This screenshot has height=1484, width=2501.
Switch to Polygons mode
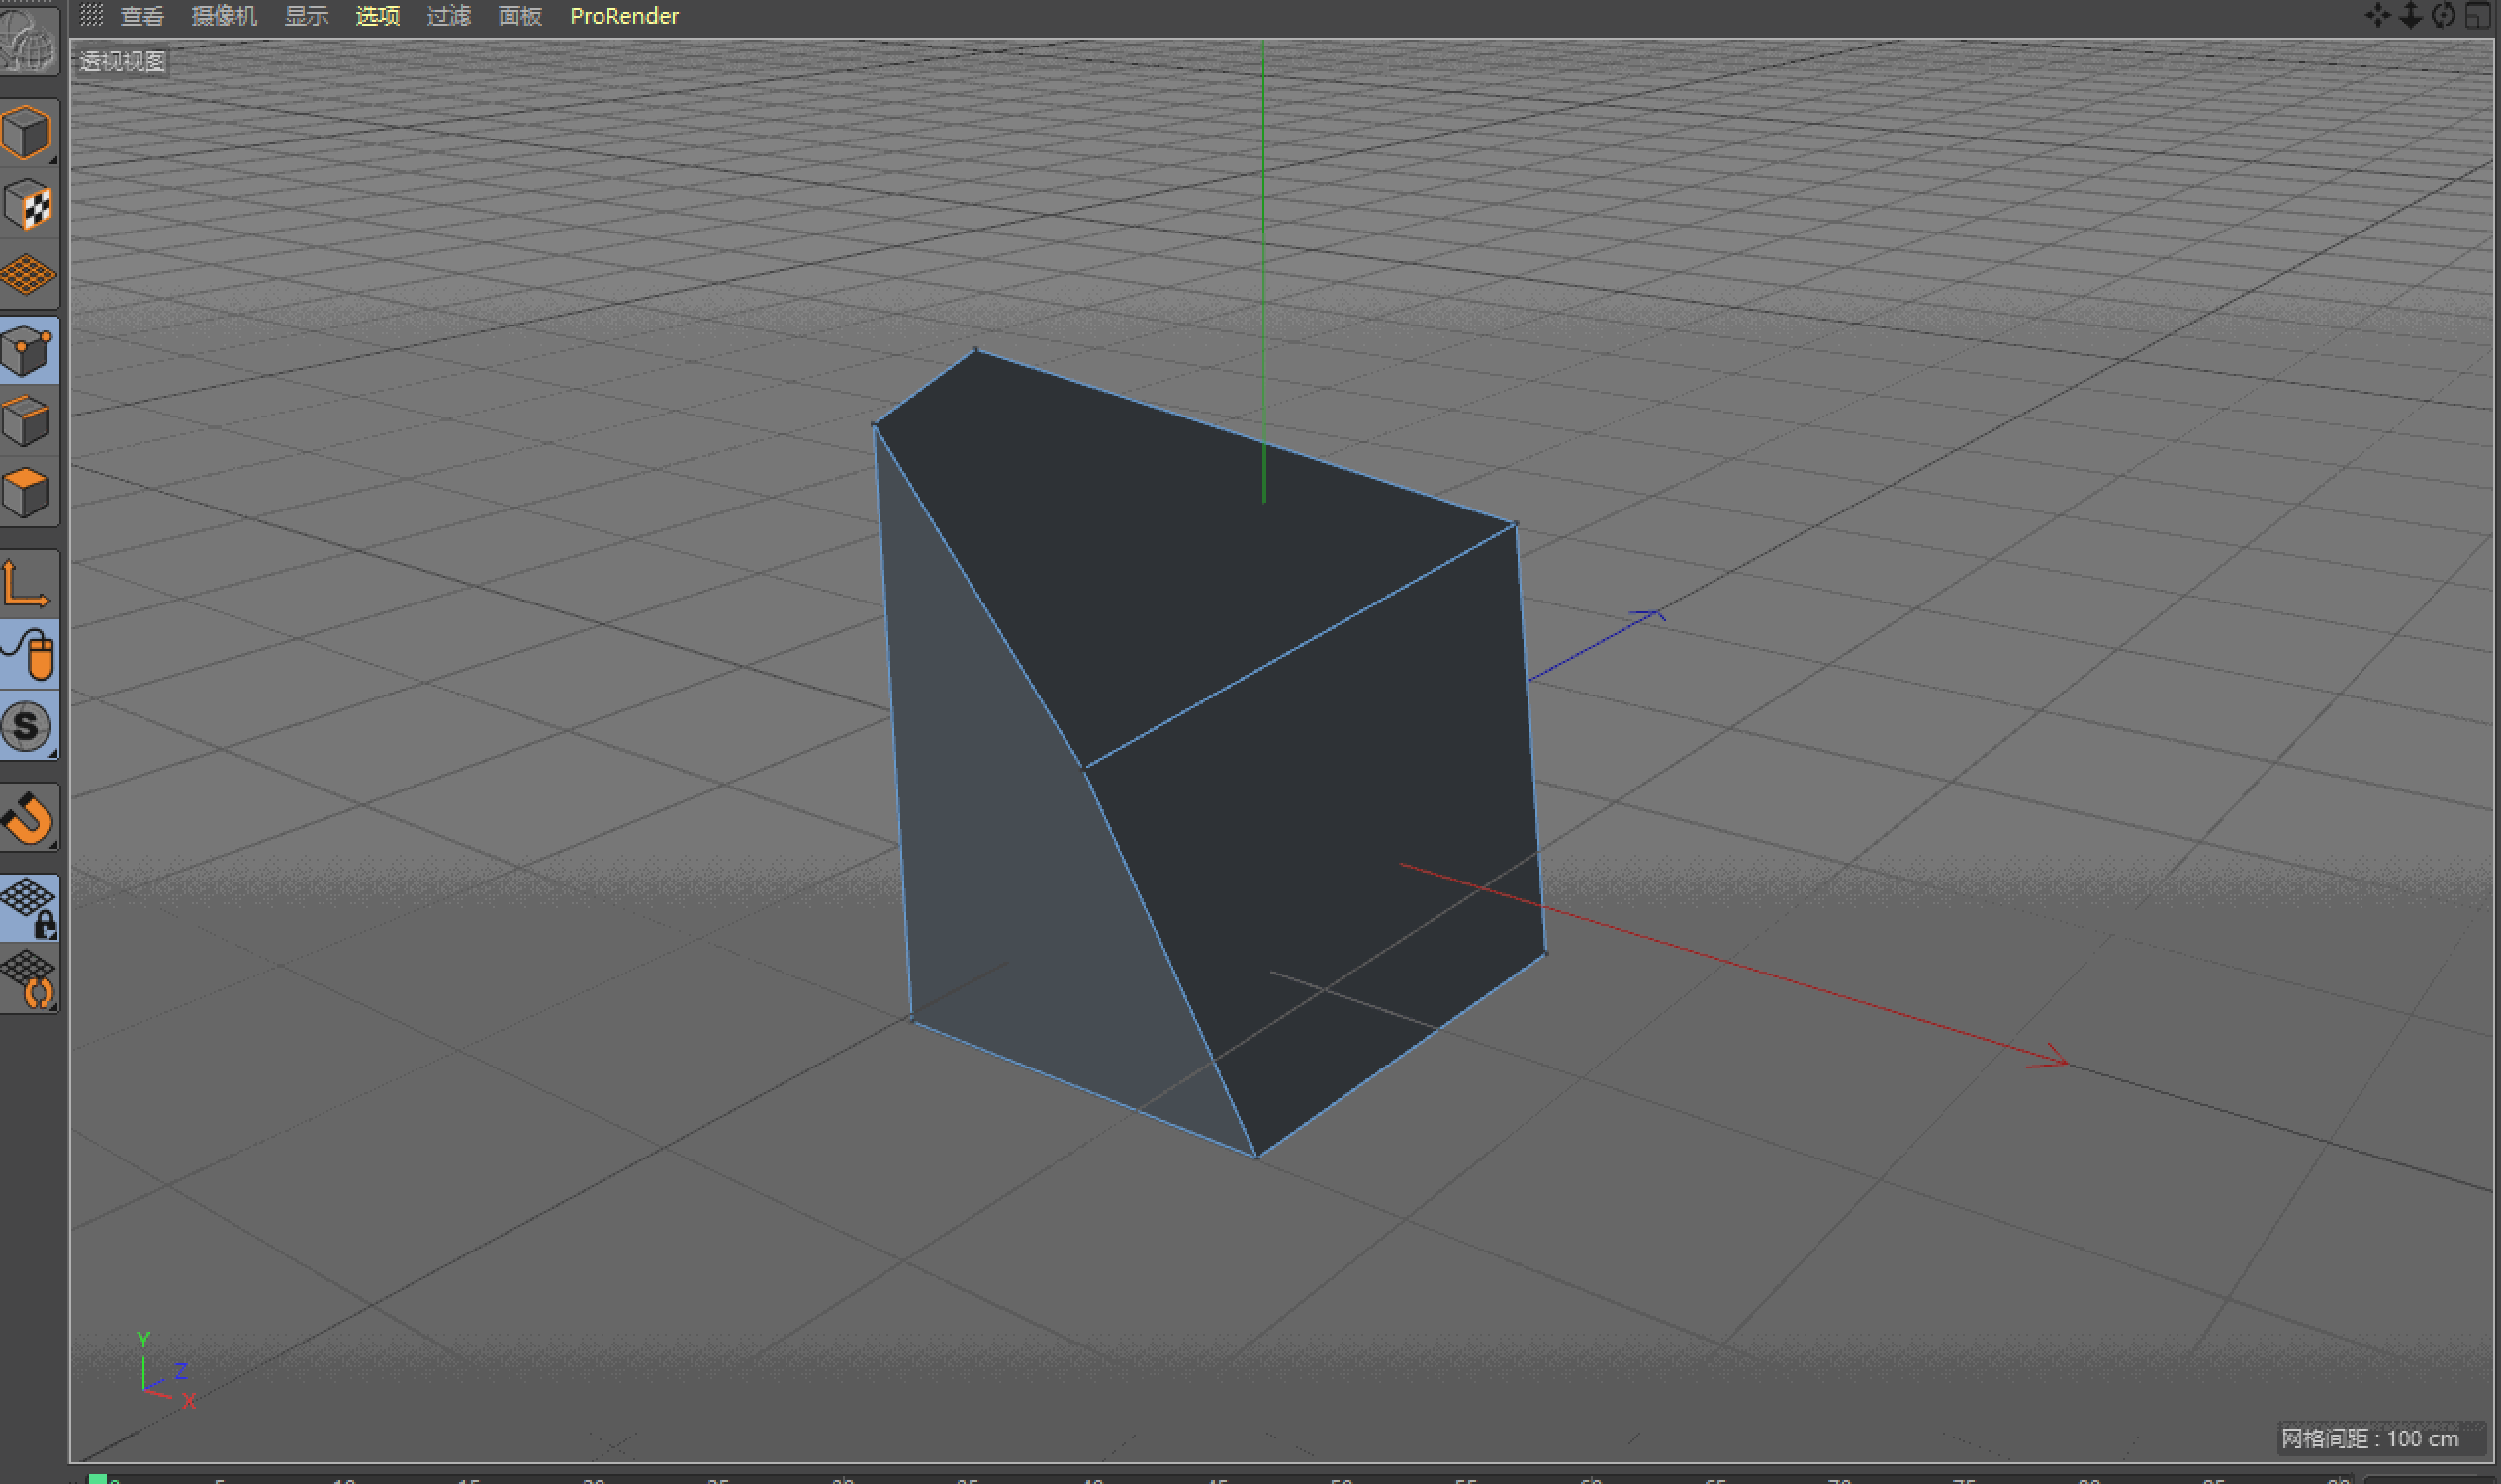click(27, 492)
